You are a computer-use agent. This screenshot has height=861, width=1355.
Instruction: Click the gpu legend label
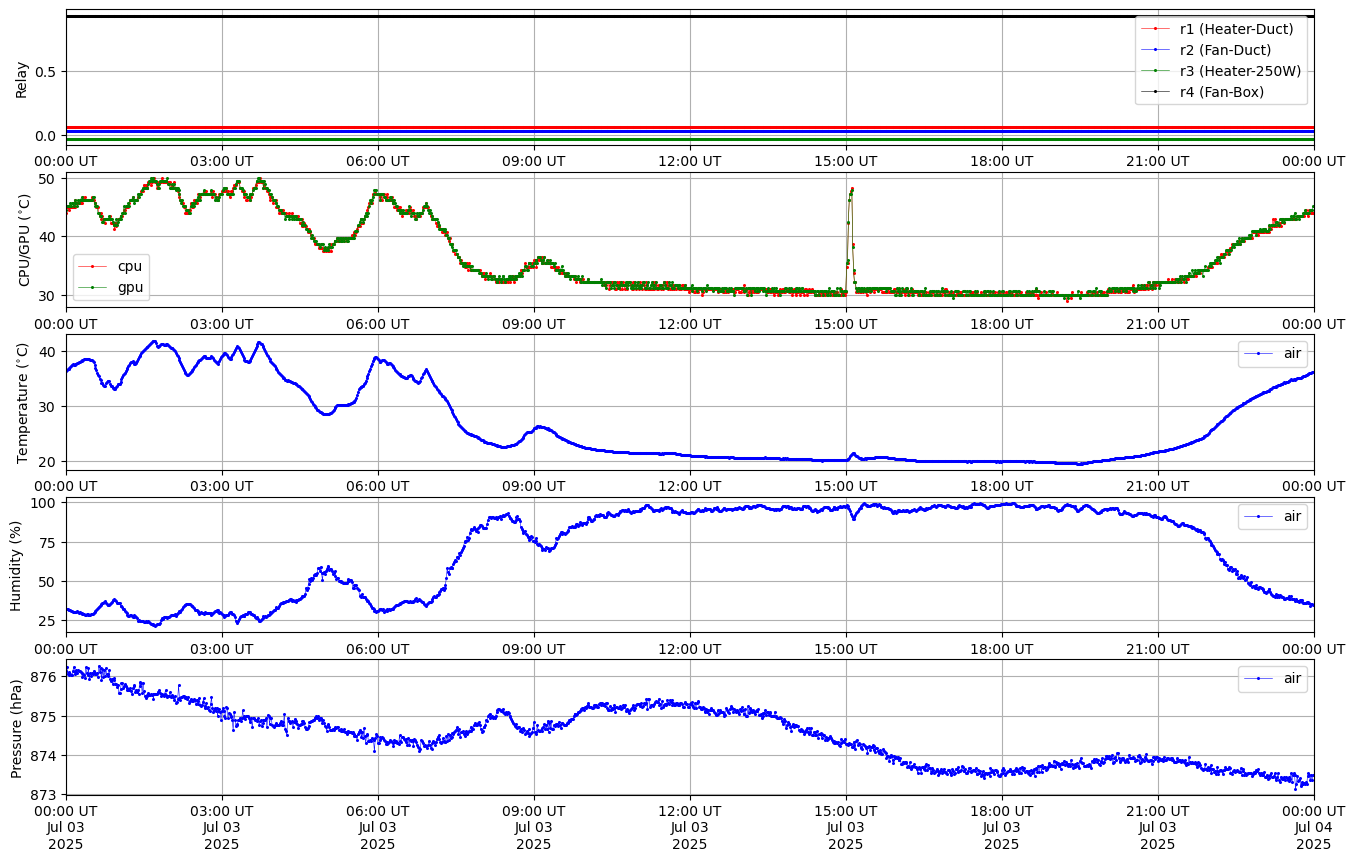130,287
